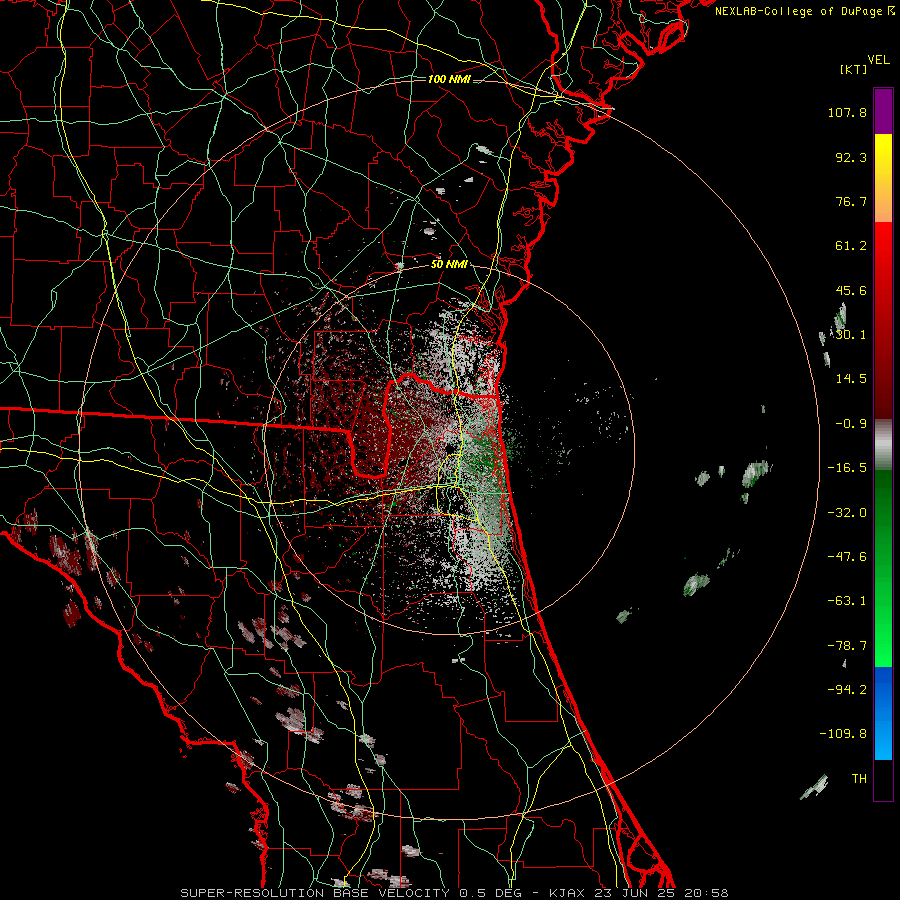Click the 45.6 velocity scale value
Screen dimensions: 900x900
click(851, 290)
